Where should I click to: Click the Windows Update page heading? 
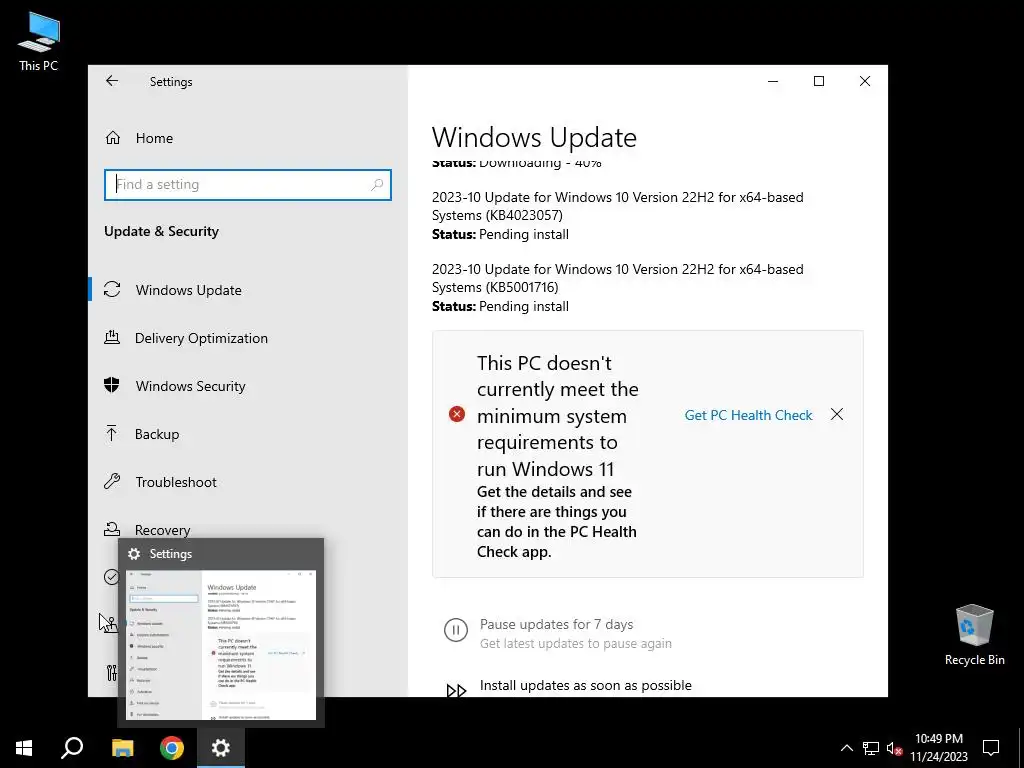click(x=534, y=137)
